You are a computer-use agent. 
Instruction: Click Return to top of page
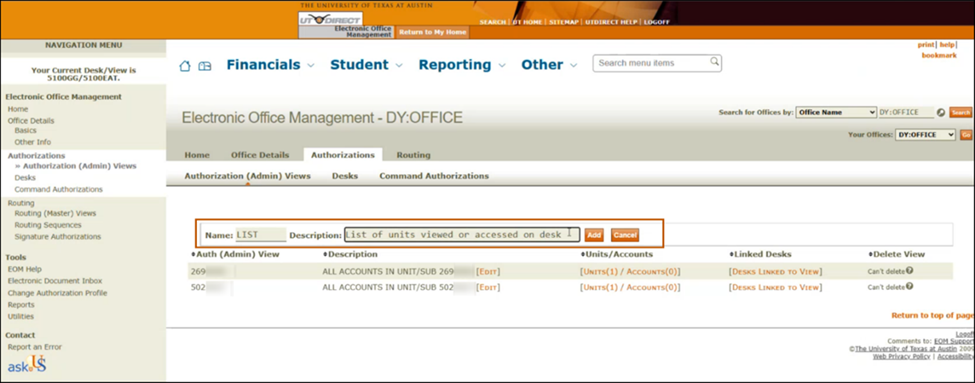pyautogui.click(x=932, y=315)
